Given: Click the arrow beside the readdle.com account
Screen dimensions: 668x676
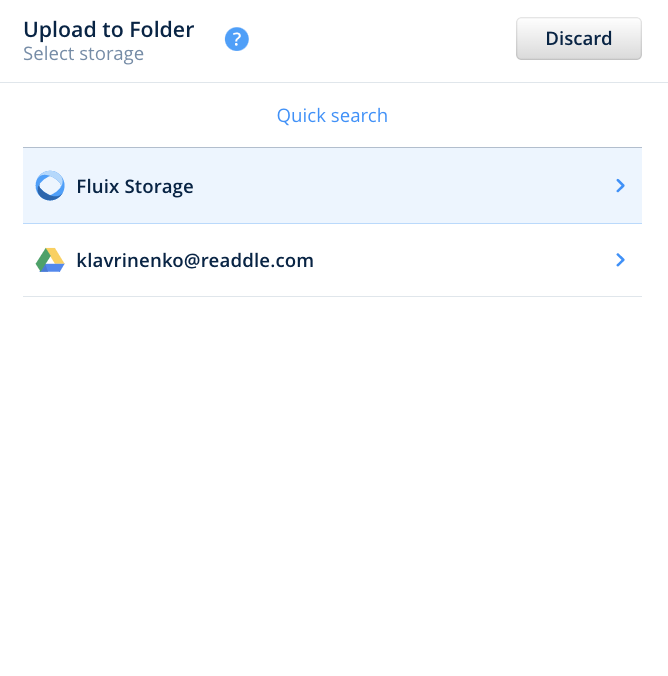Looking at the screenshot, I should (x=620, y=260).
